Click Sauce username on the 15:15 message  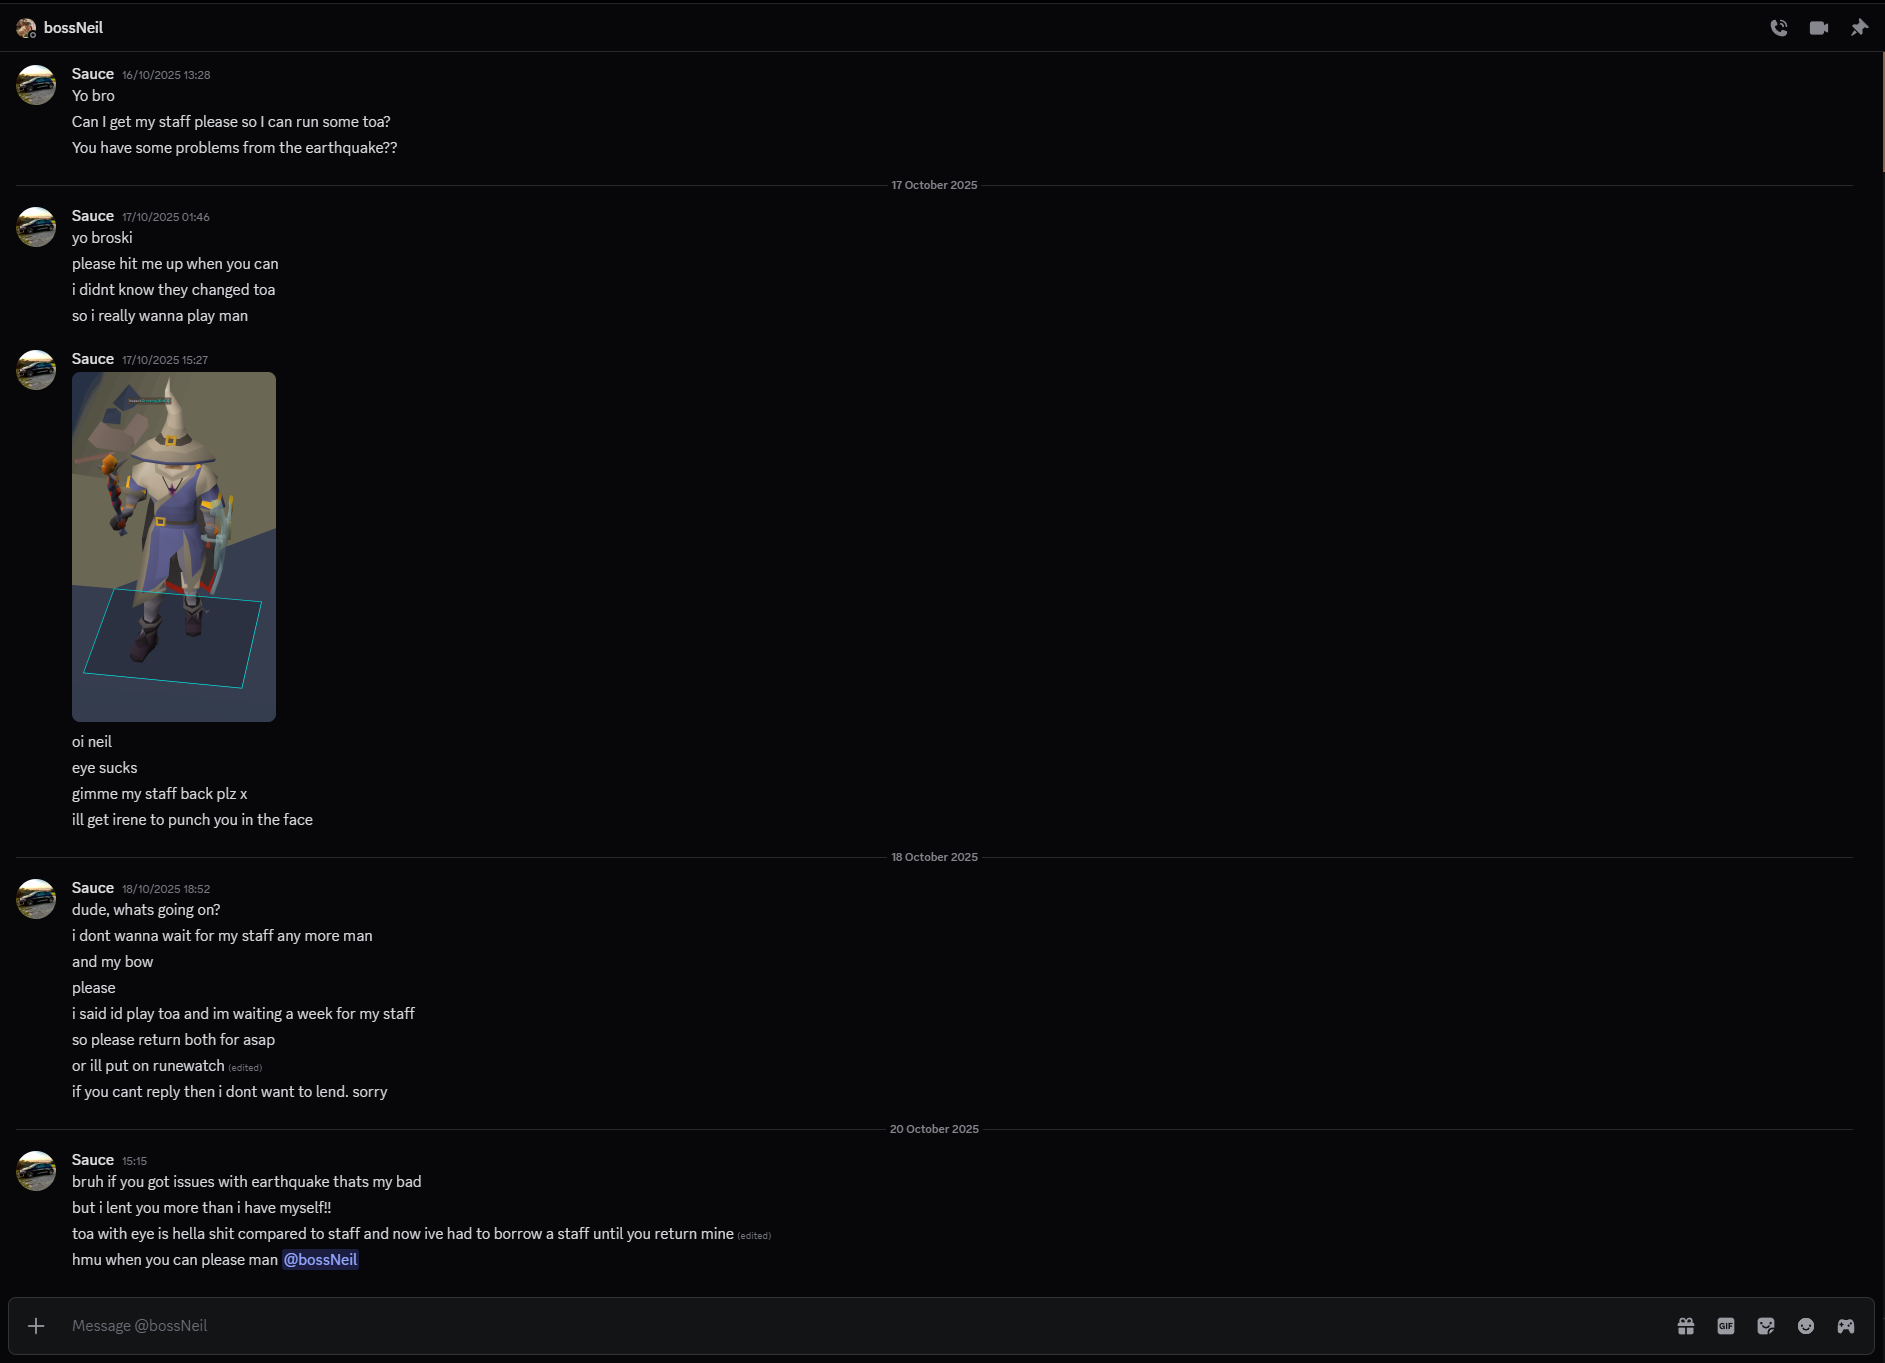[92, 1160]
